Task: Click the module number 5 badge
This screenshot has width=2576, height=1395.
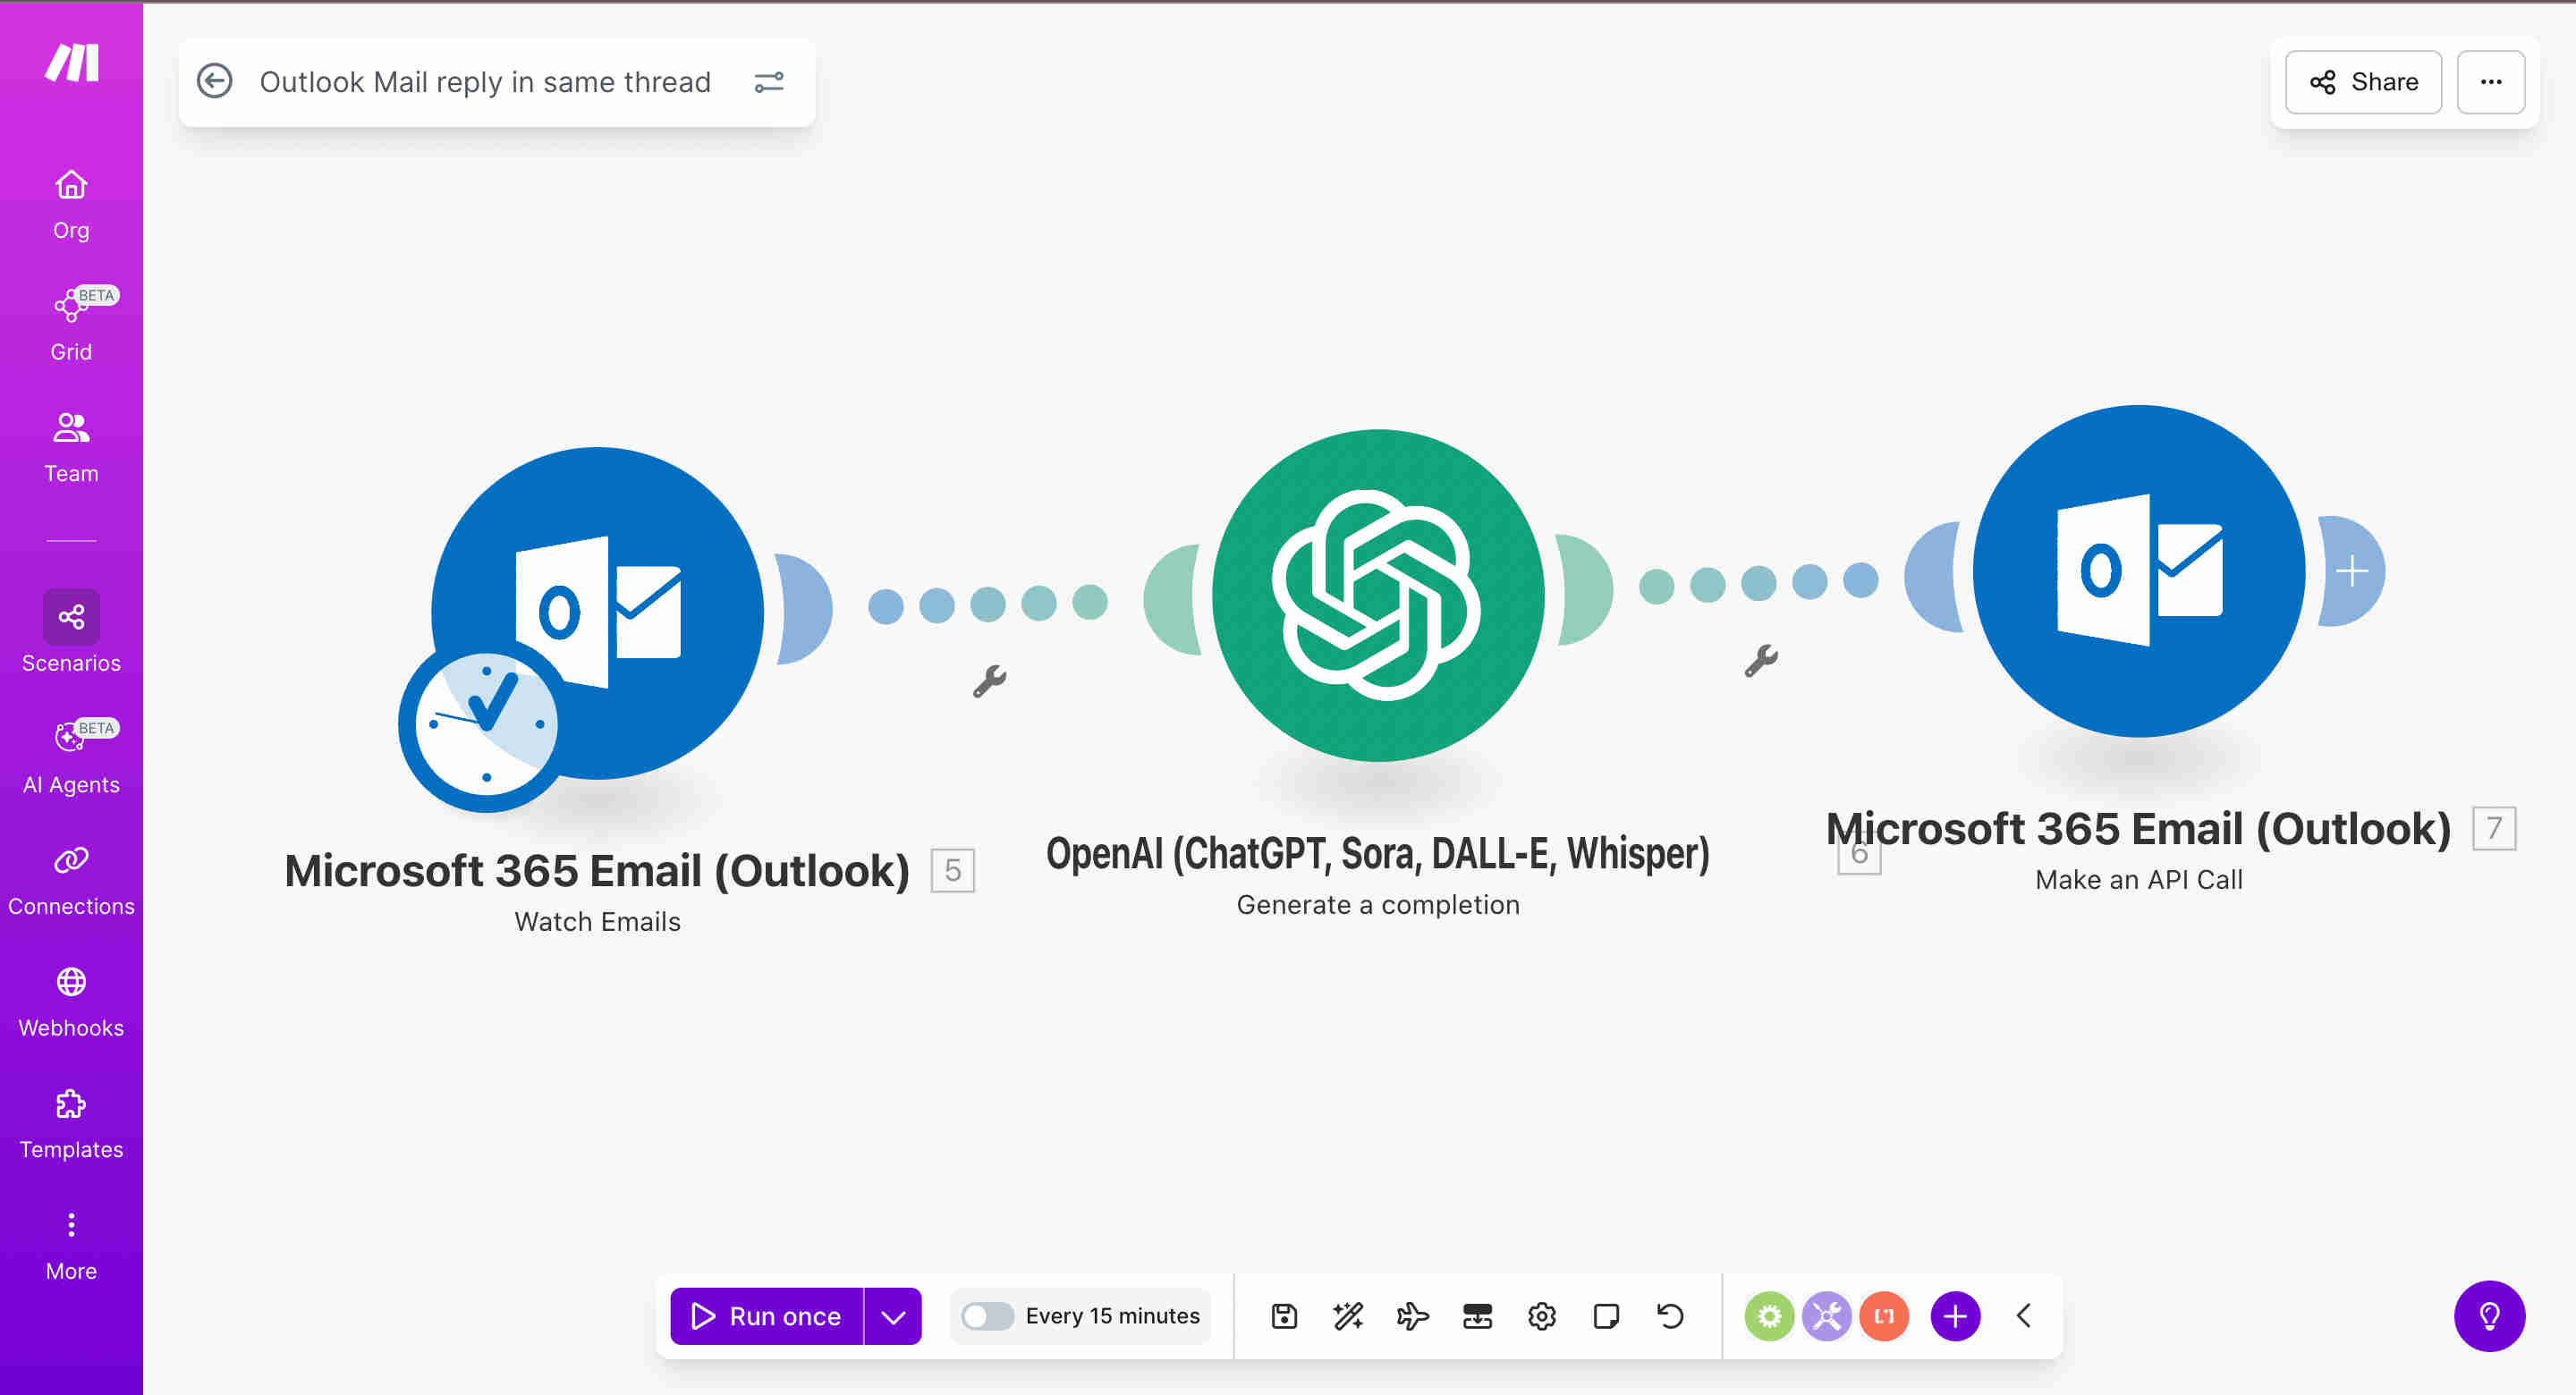Action: [x=952, y=870]
